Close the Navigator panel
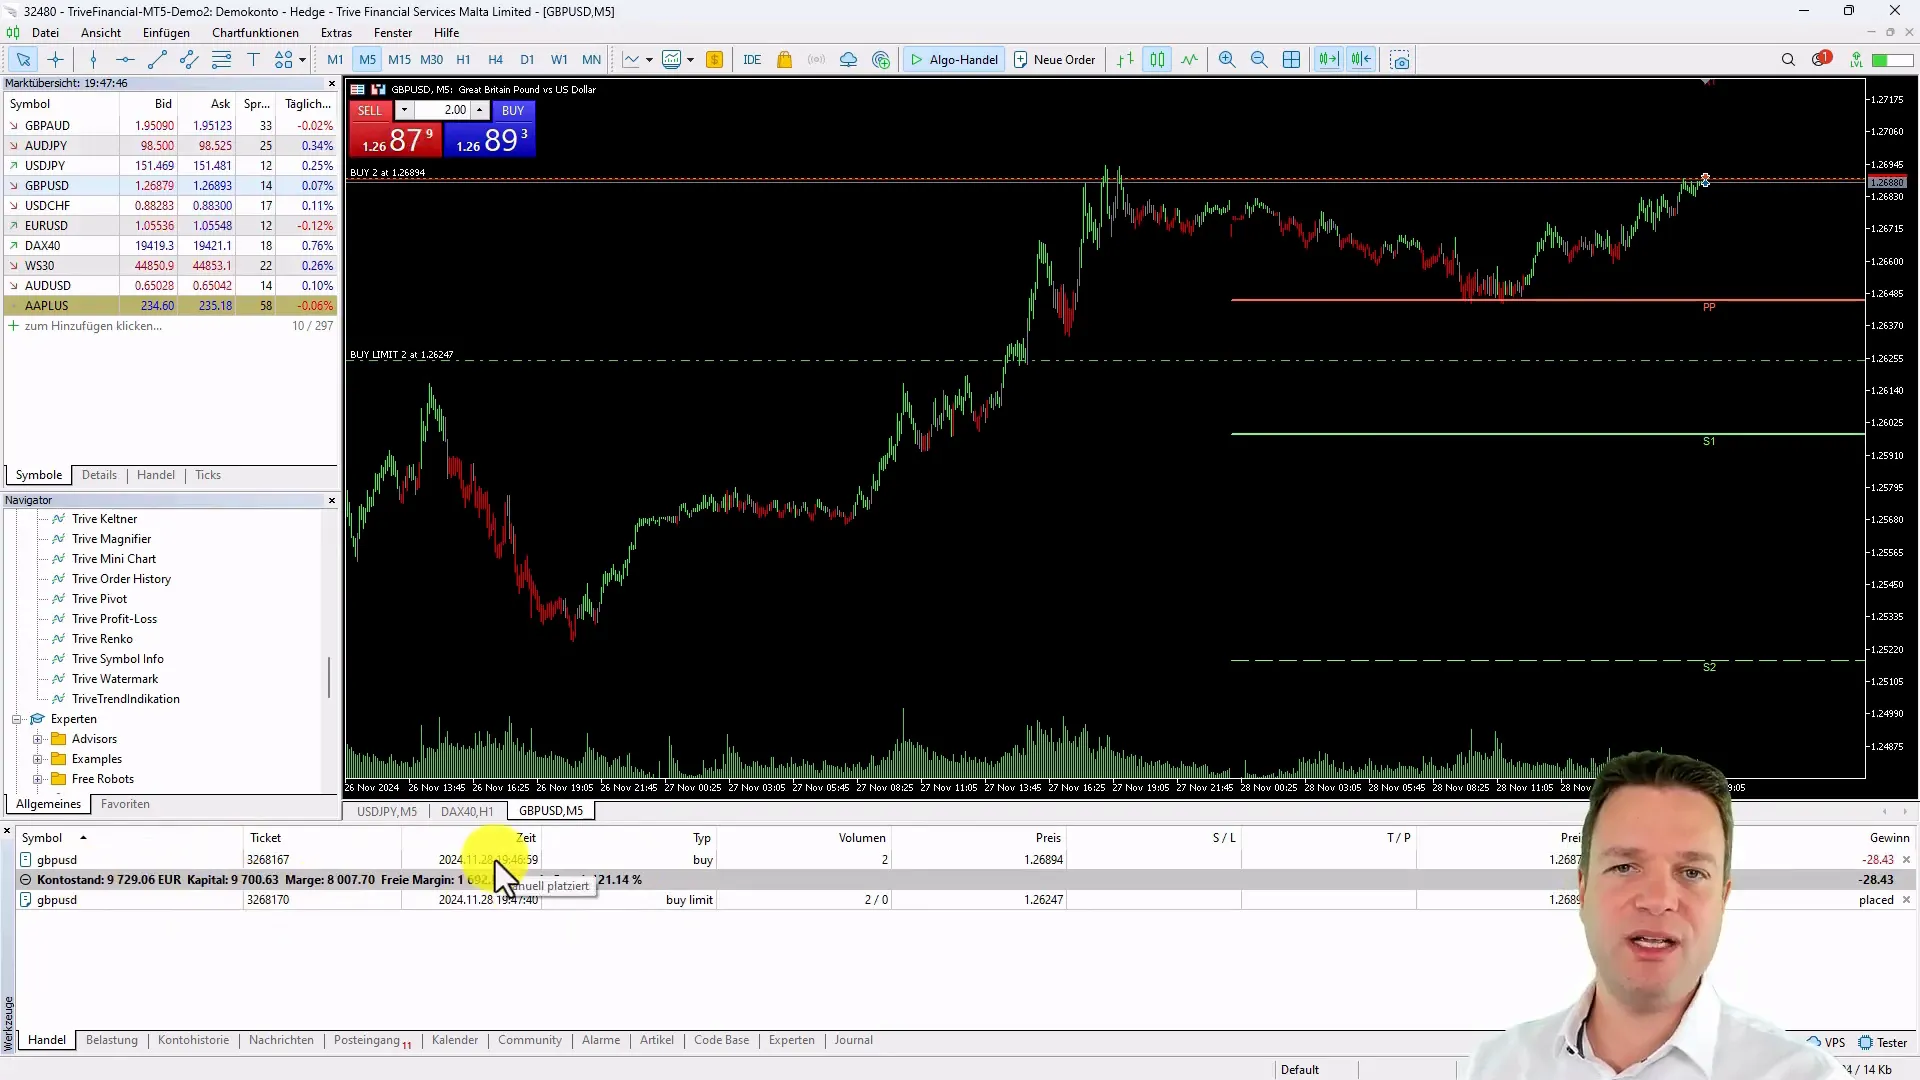The image size is (1920, 1080). pos(332,500)
